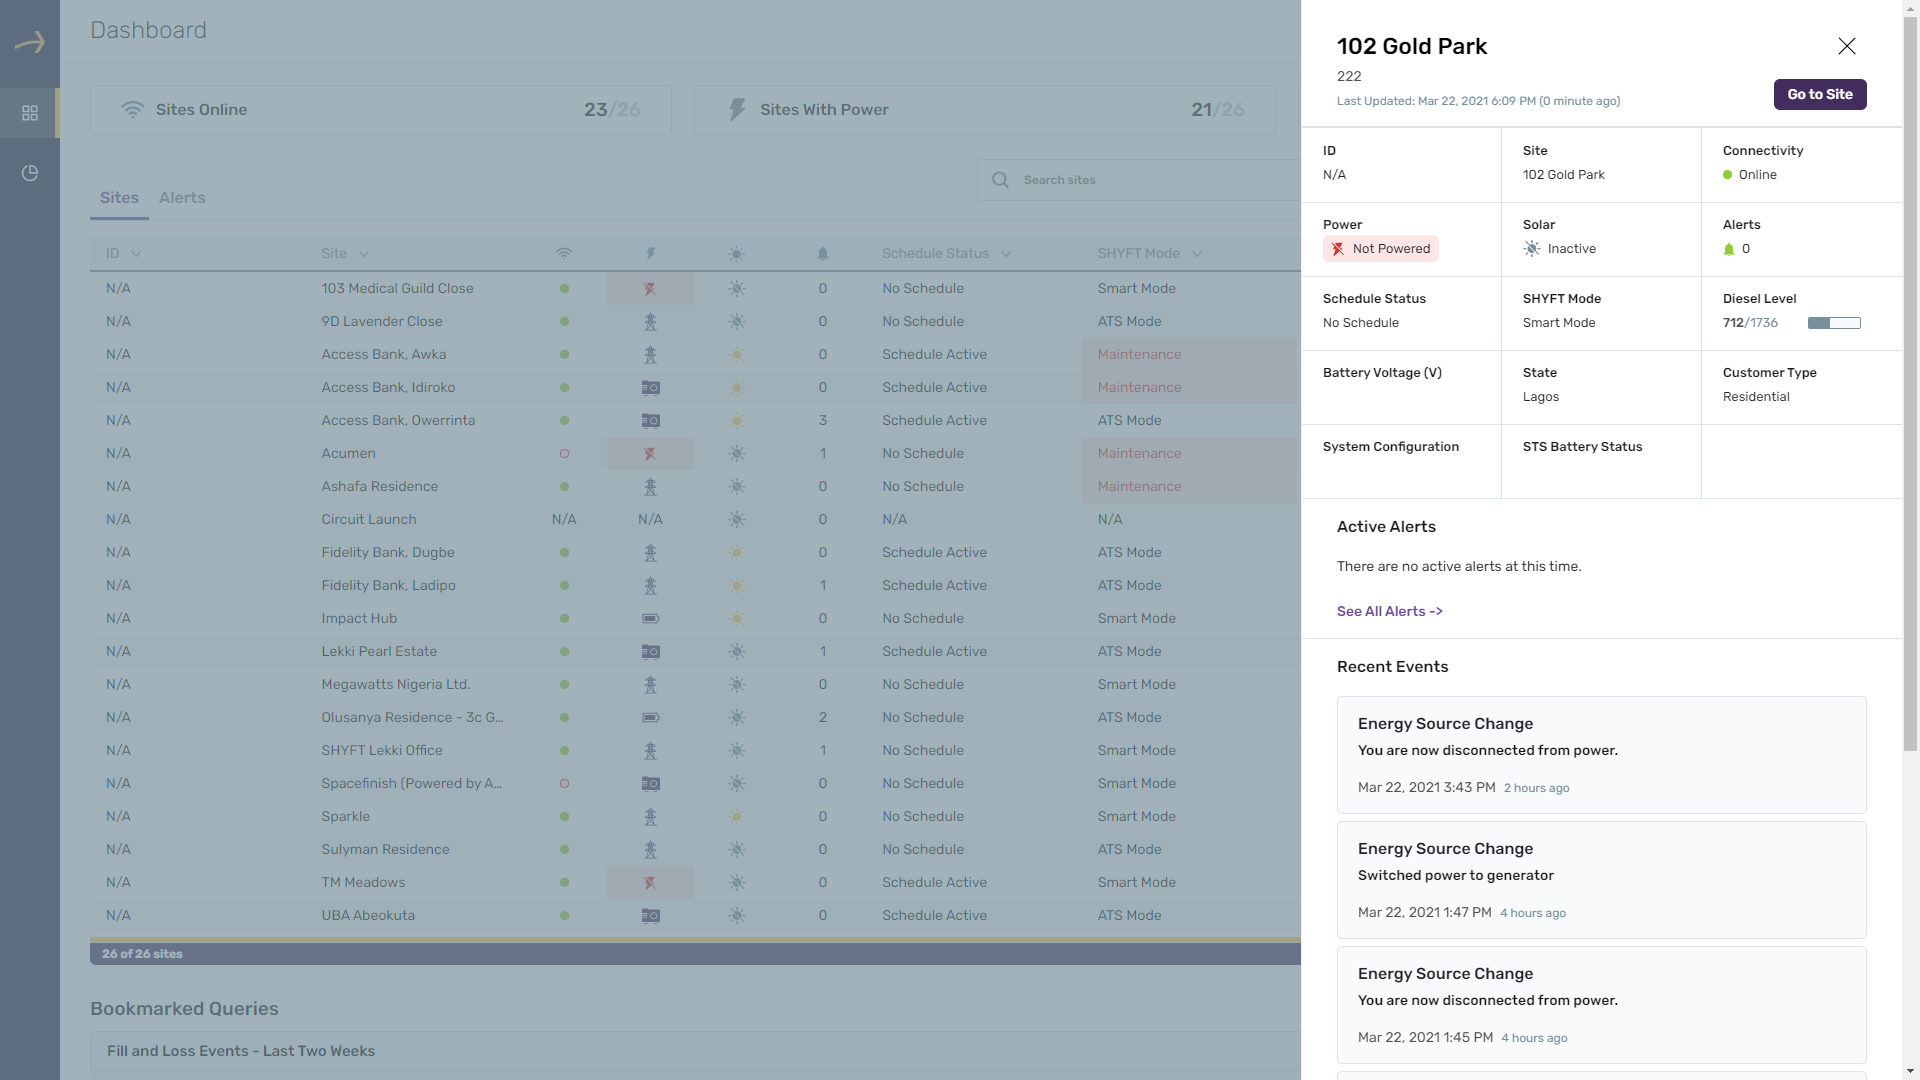This screenshot has height=1080, width=1920.
Task: Click the Online green dot under Connectivity
Action: [x=1727, y=175]
